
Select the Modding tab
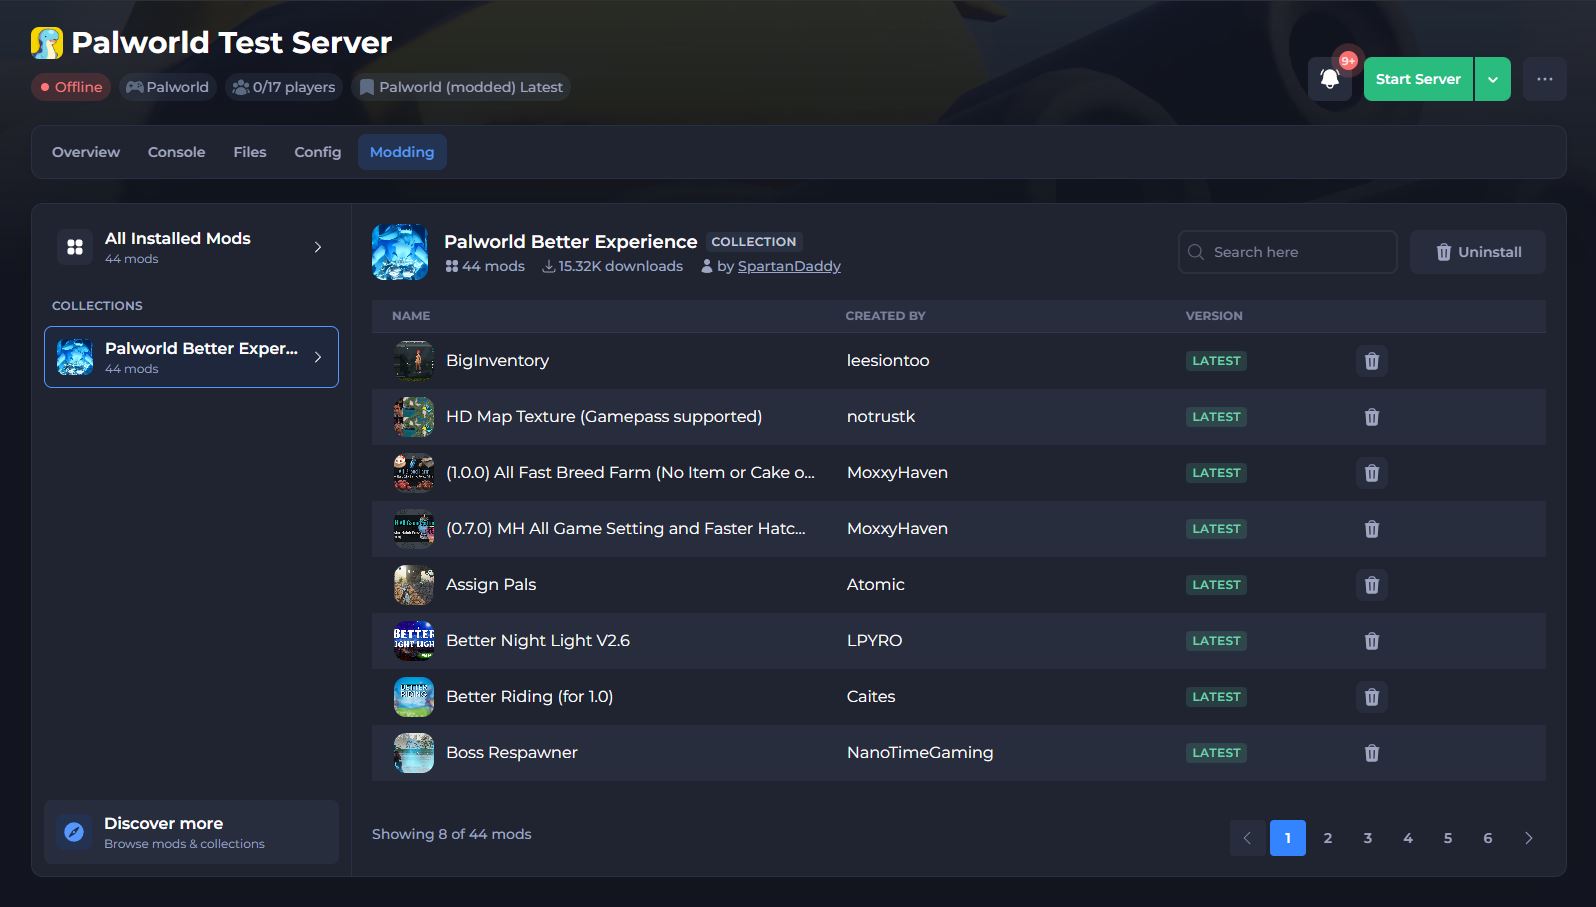[x=402, y=152]
